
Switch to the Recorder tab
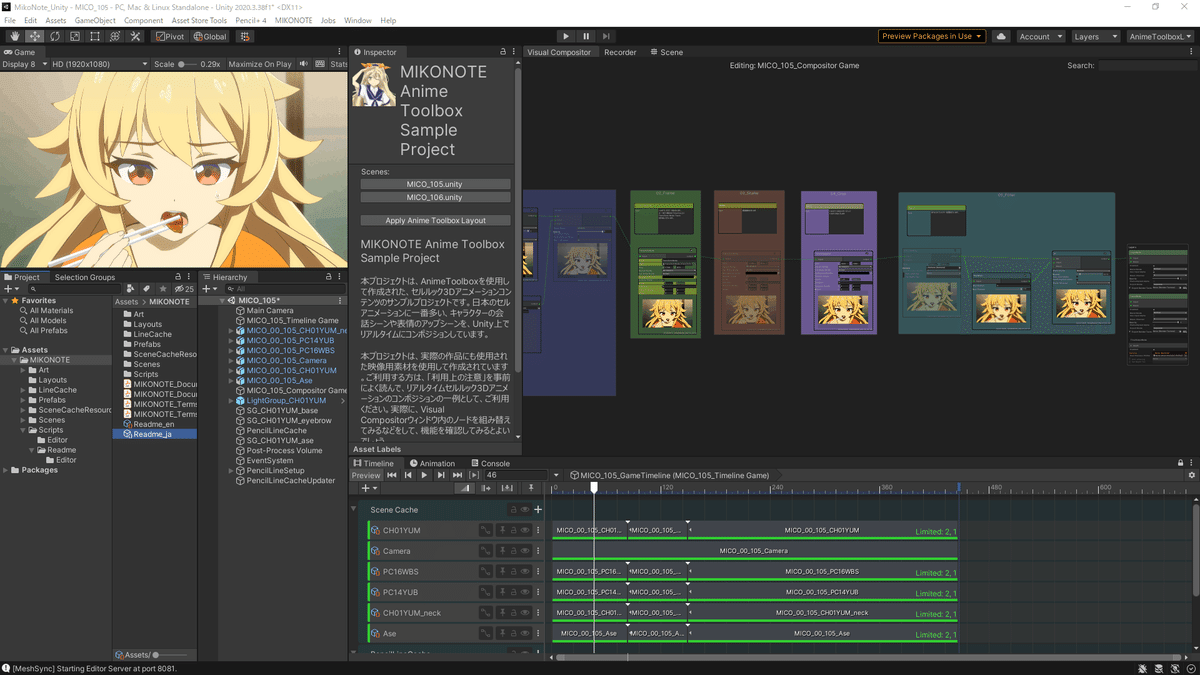coord(620,52)
